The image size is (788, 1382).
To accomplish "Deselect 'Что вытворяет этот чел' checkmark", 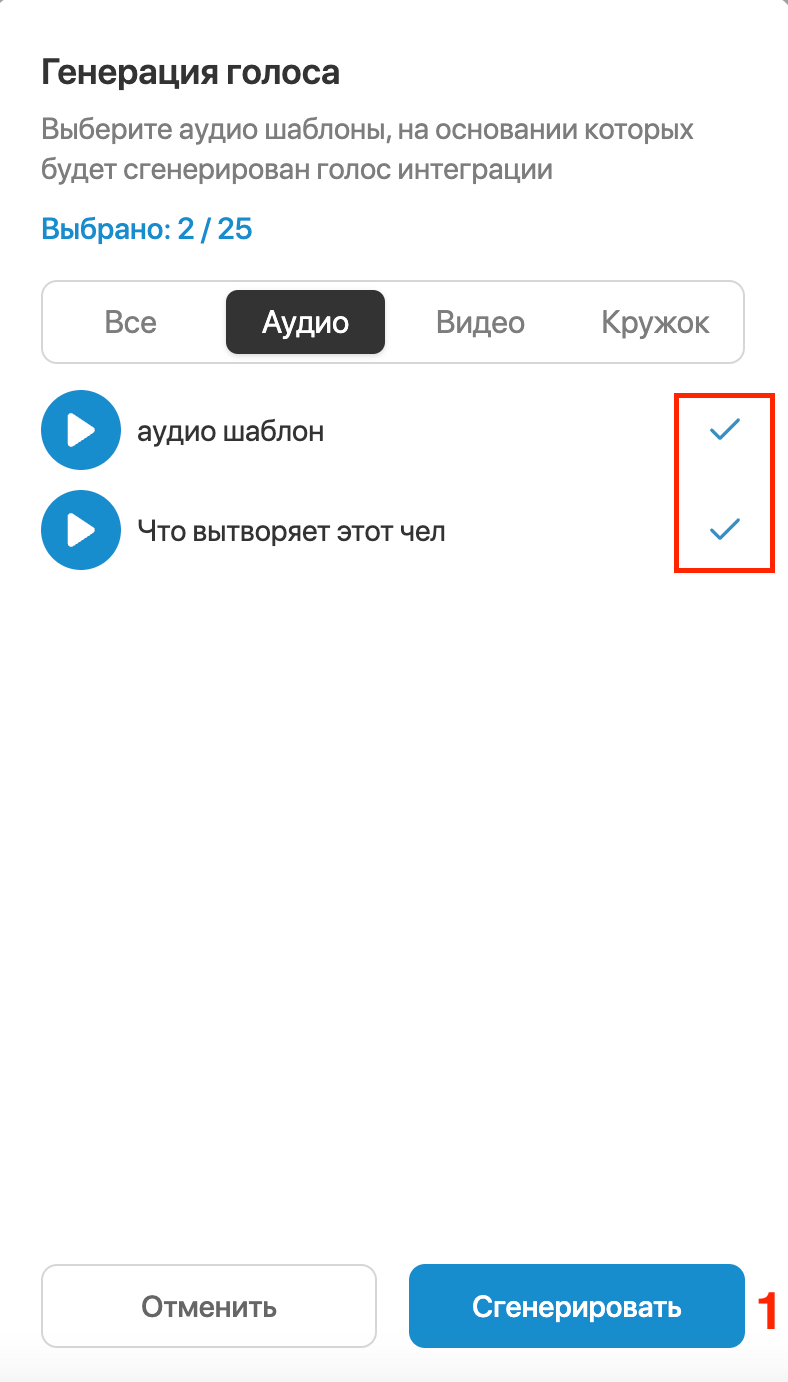I will click(x=724, y=530).
